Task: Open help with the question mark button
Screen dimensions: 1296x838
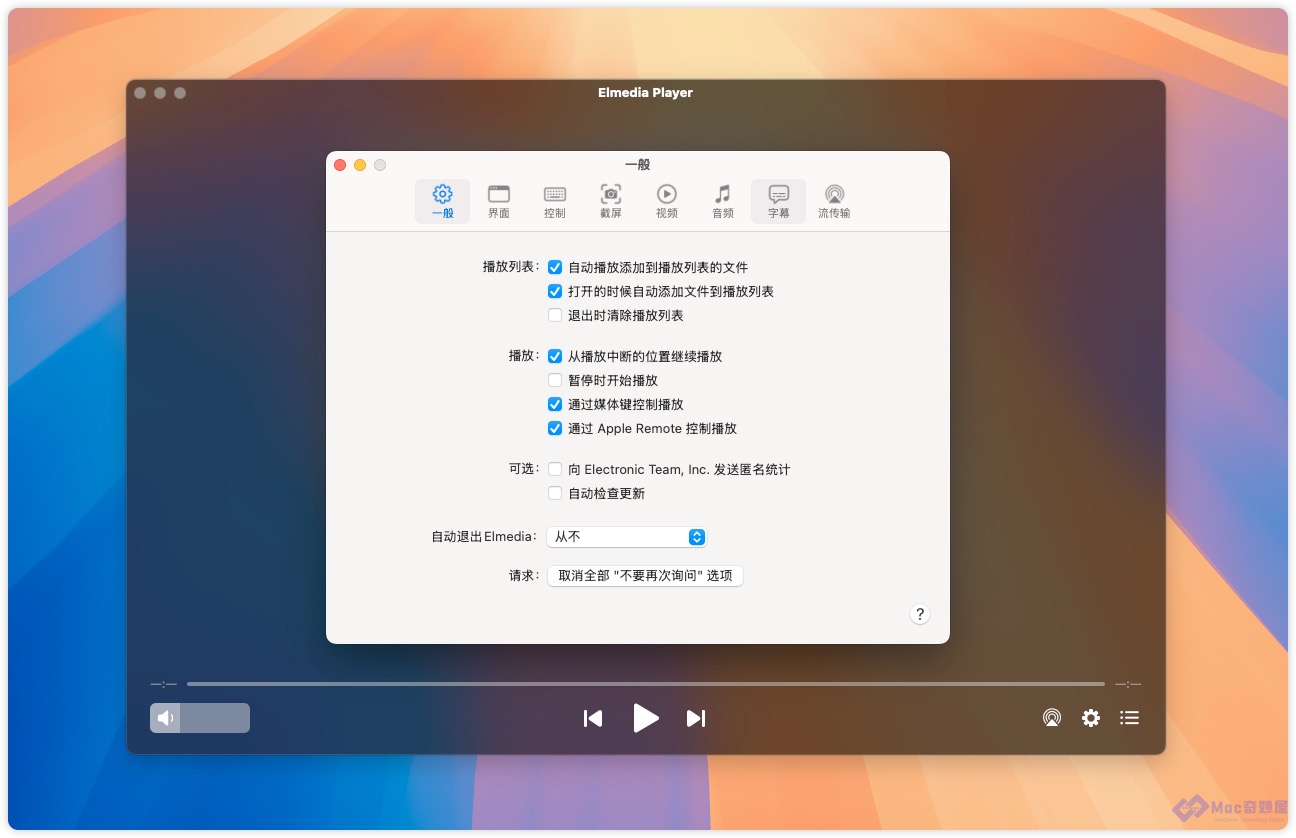Action: pos(920,614)
